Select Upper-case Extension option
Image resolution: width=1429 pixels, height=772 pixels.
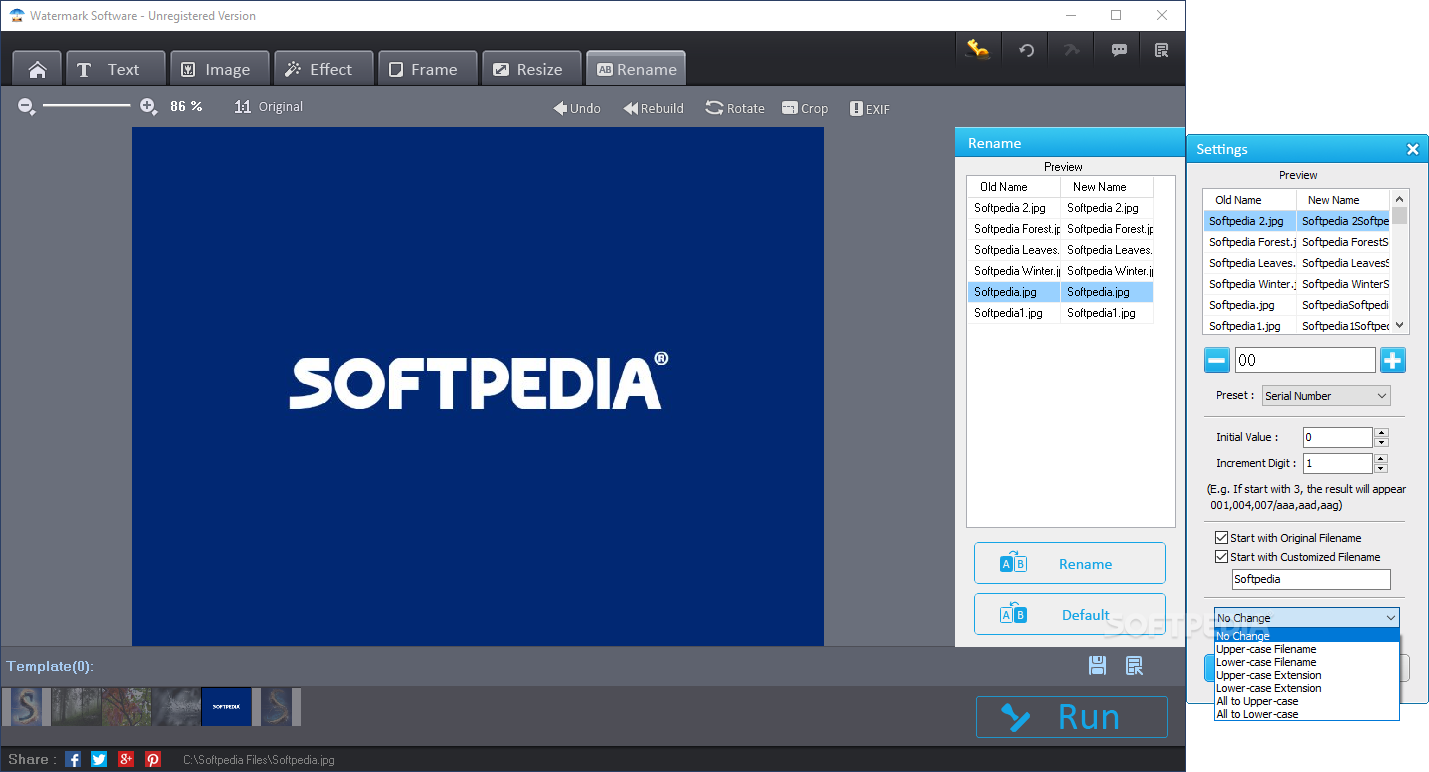1307,675
